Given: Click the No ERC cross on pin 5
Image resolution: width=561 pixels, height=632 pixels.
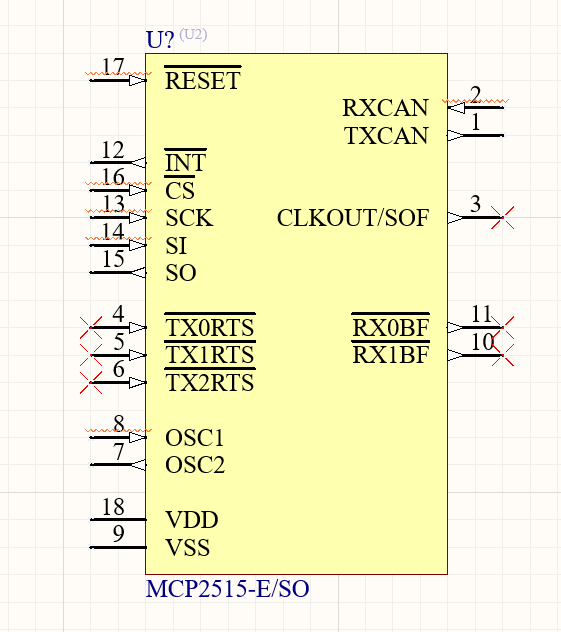Looking at the screenshot, I should (x=91, y=355).
